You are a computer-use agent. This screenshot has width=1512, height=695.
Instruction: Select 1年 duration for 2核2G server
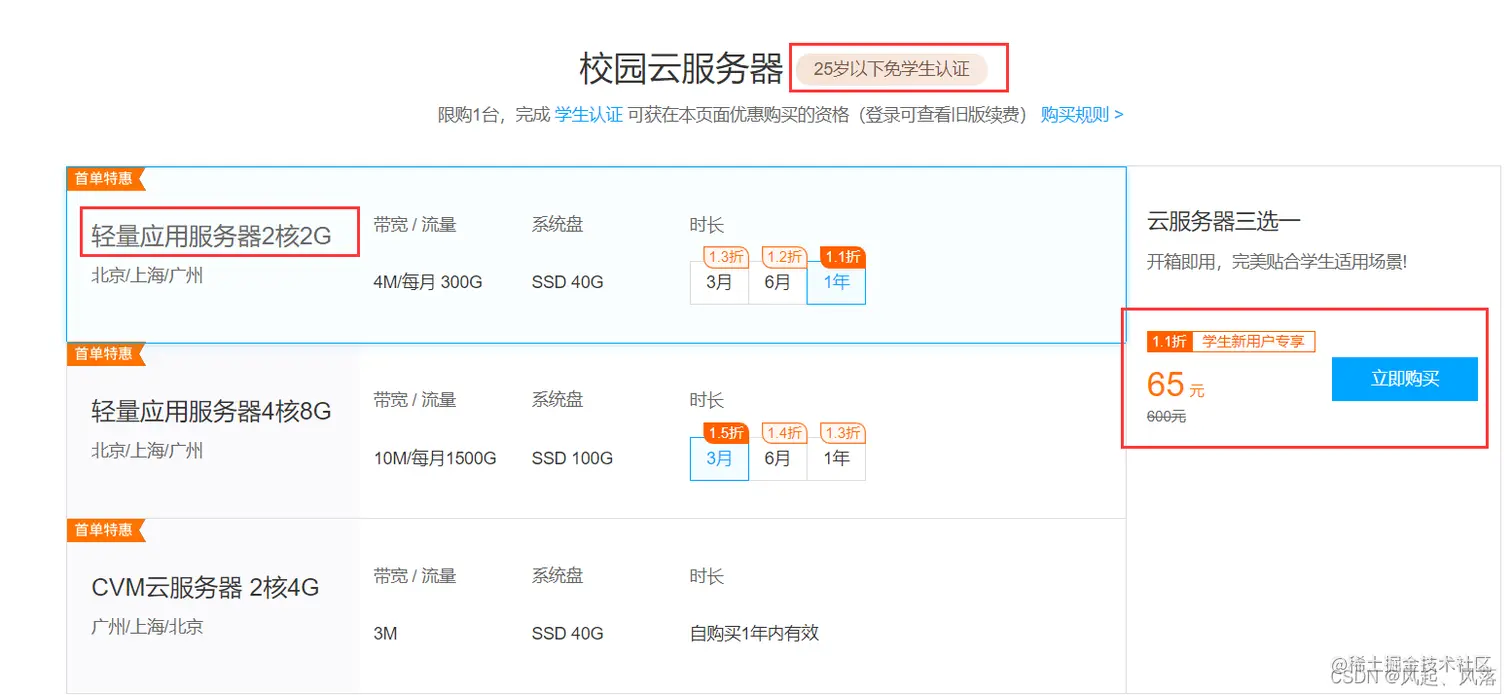(836, 282)
